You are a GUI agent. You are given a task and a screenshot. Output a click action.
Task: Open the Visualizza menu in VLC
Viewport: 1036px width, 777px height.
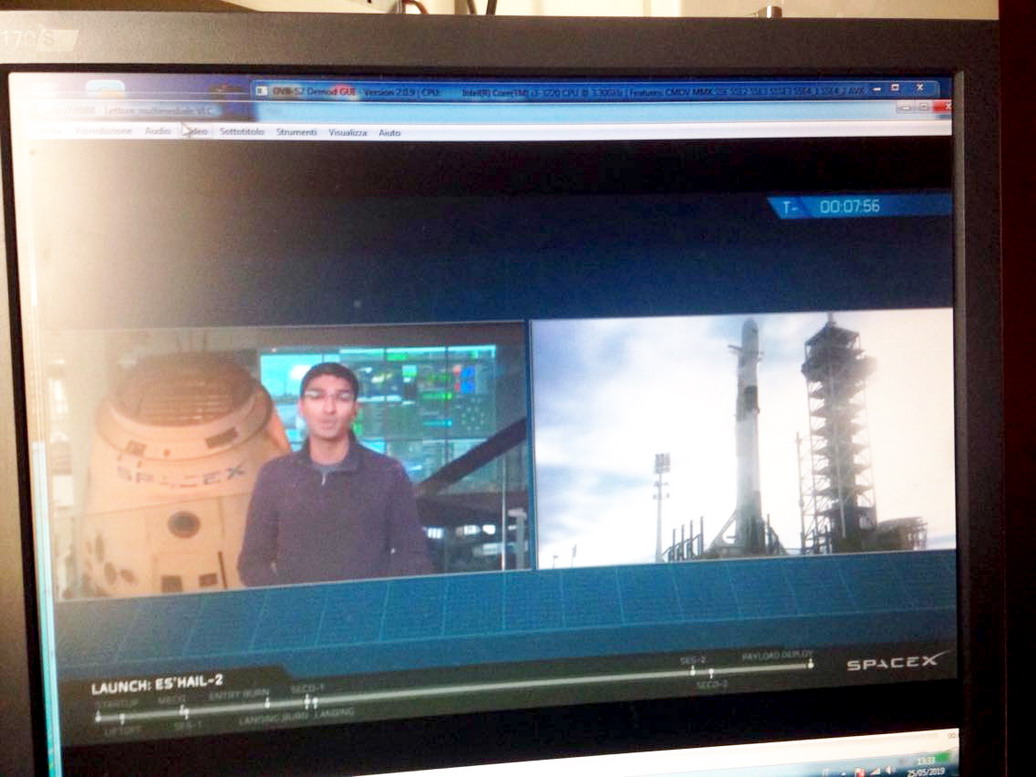coord(348,132)
